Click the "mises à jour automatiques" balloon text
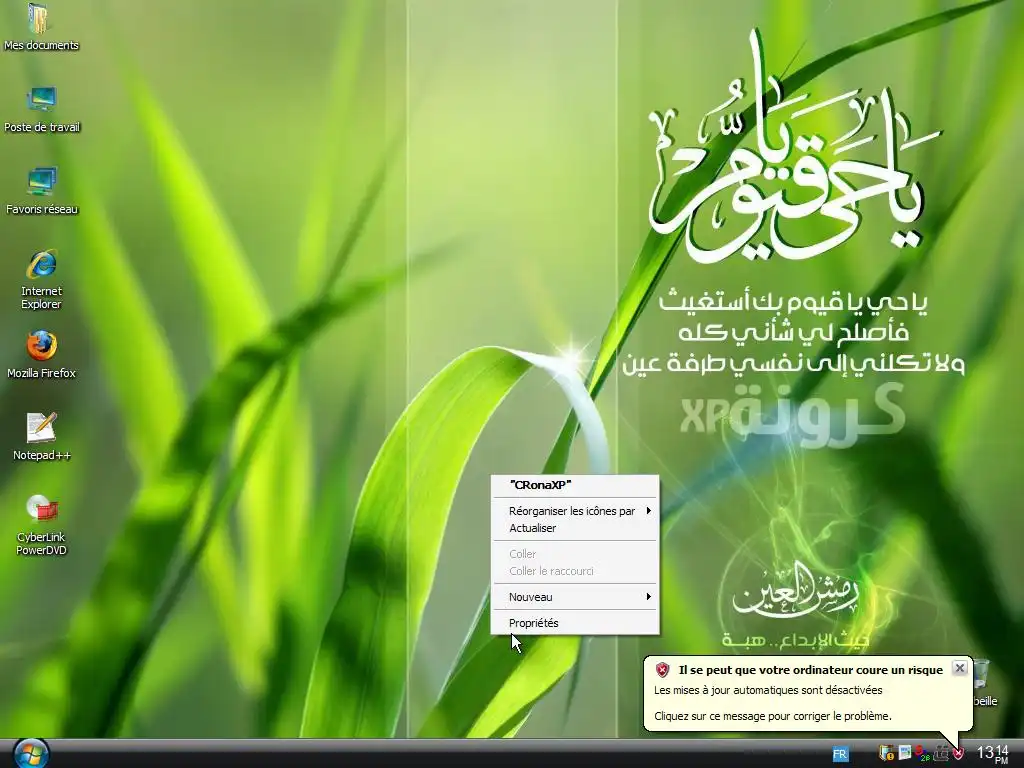Screen dimensions: 1024x768 768,690
